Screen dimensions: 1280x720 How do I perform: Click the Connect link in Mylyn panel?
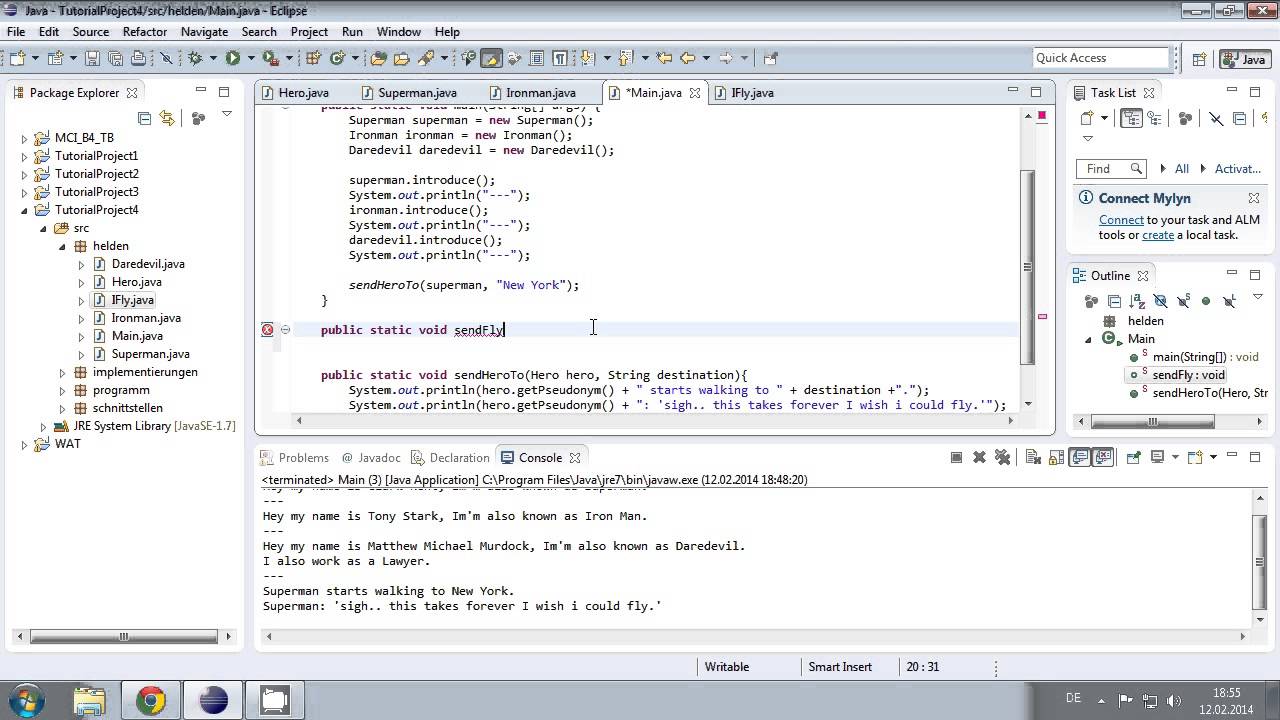click(x=1121, y=220)
